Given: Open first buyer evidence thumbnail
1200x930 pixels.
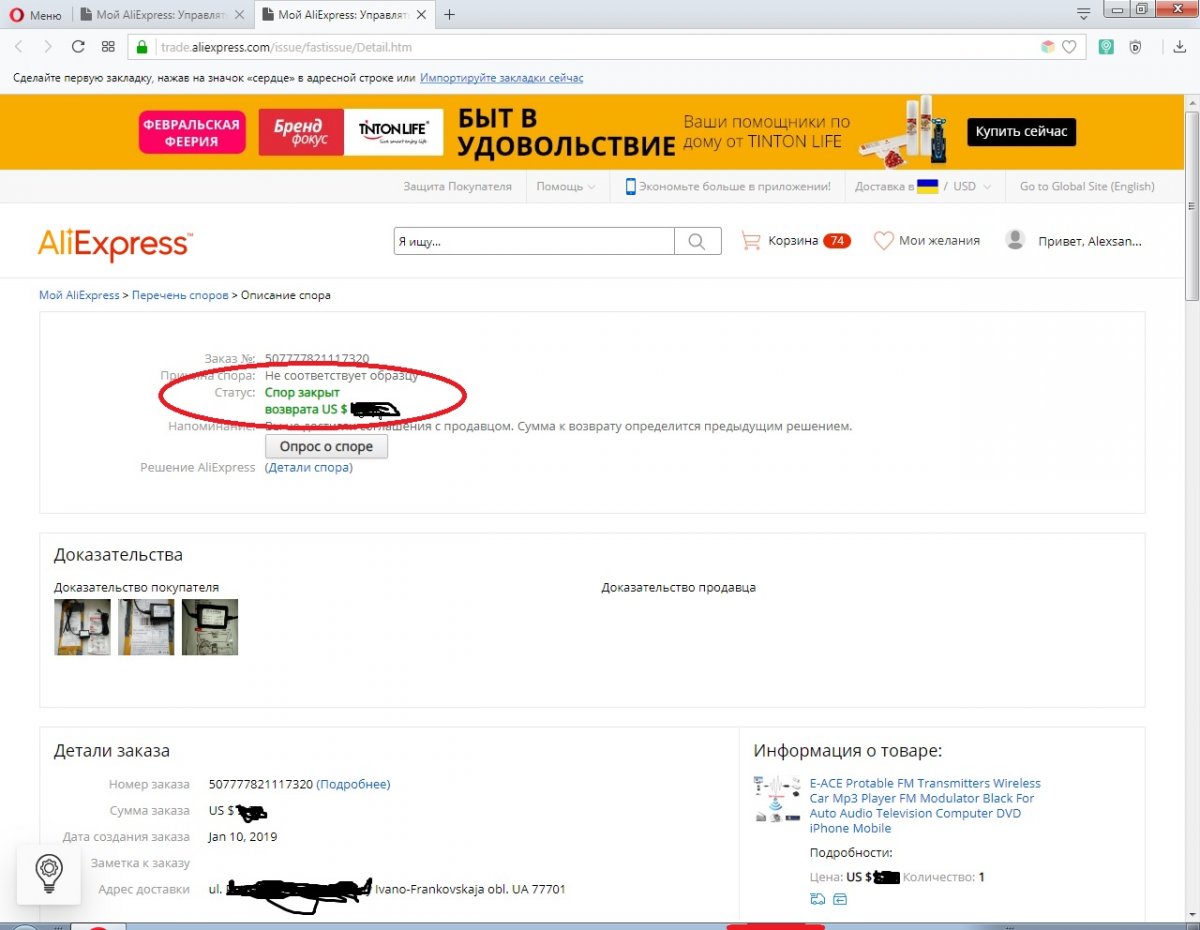Looking at the screenshot, I should [82, 627].
